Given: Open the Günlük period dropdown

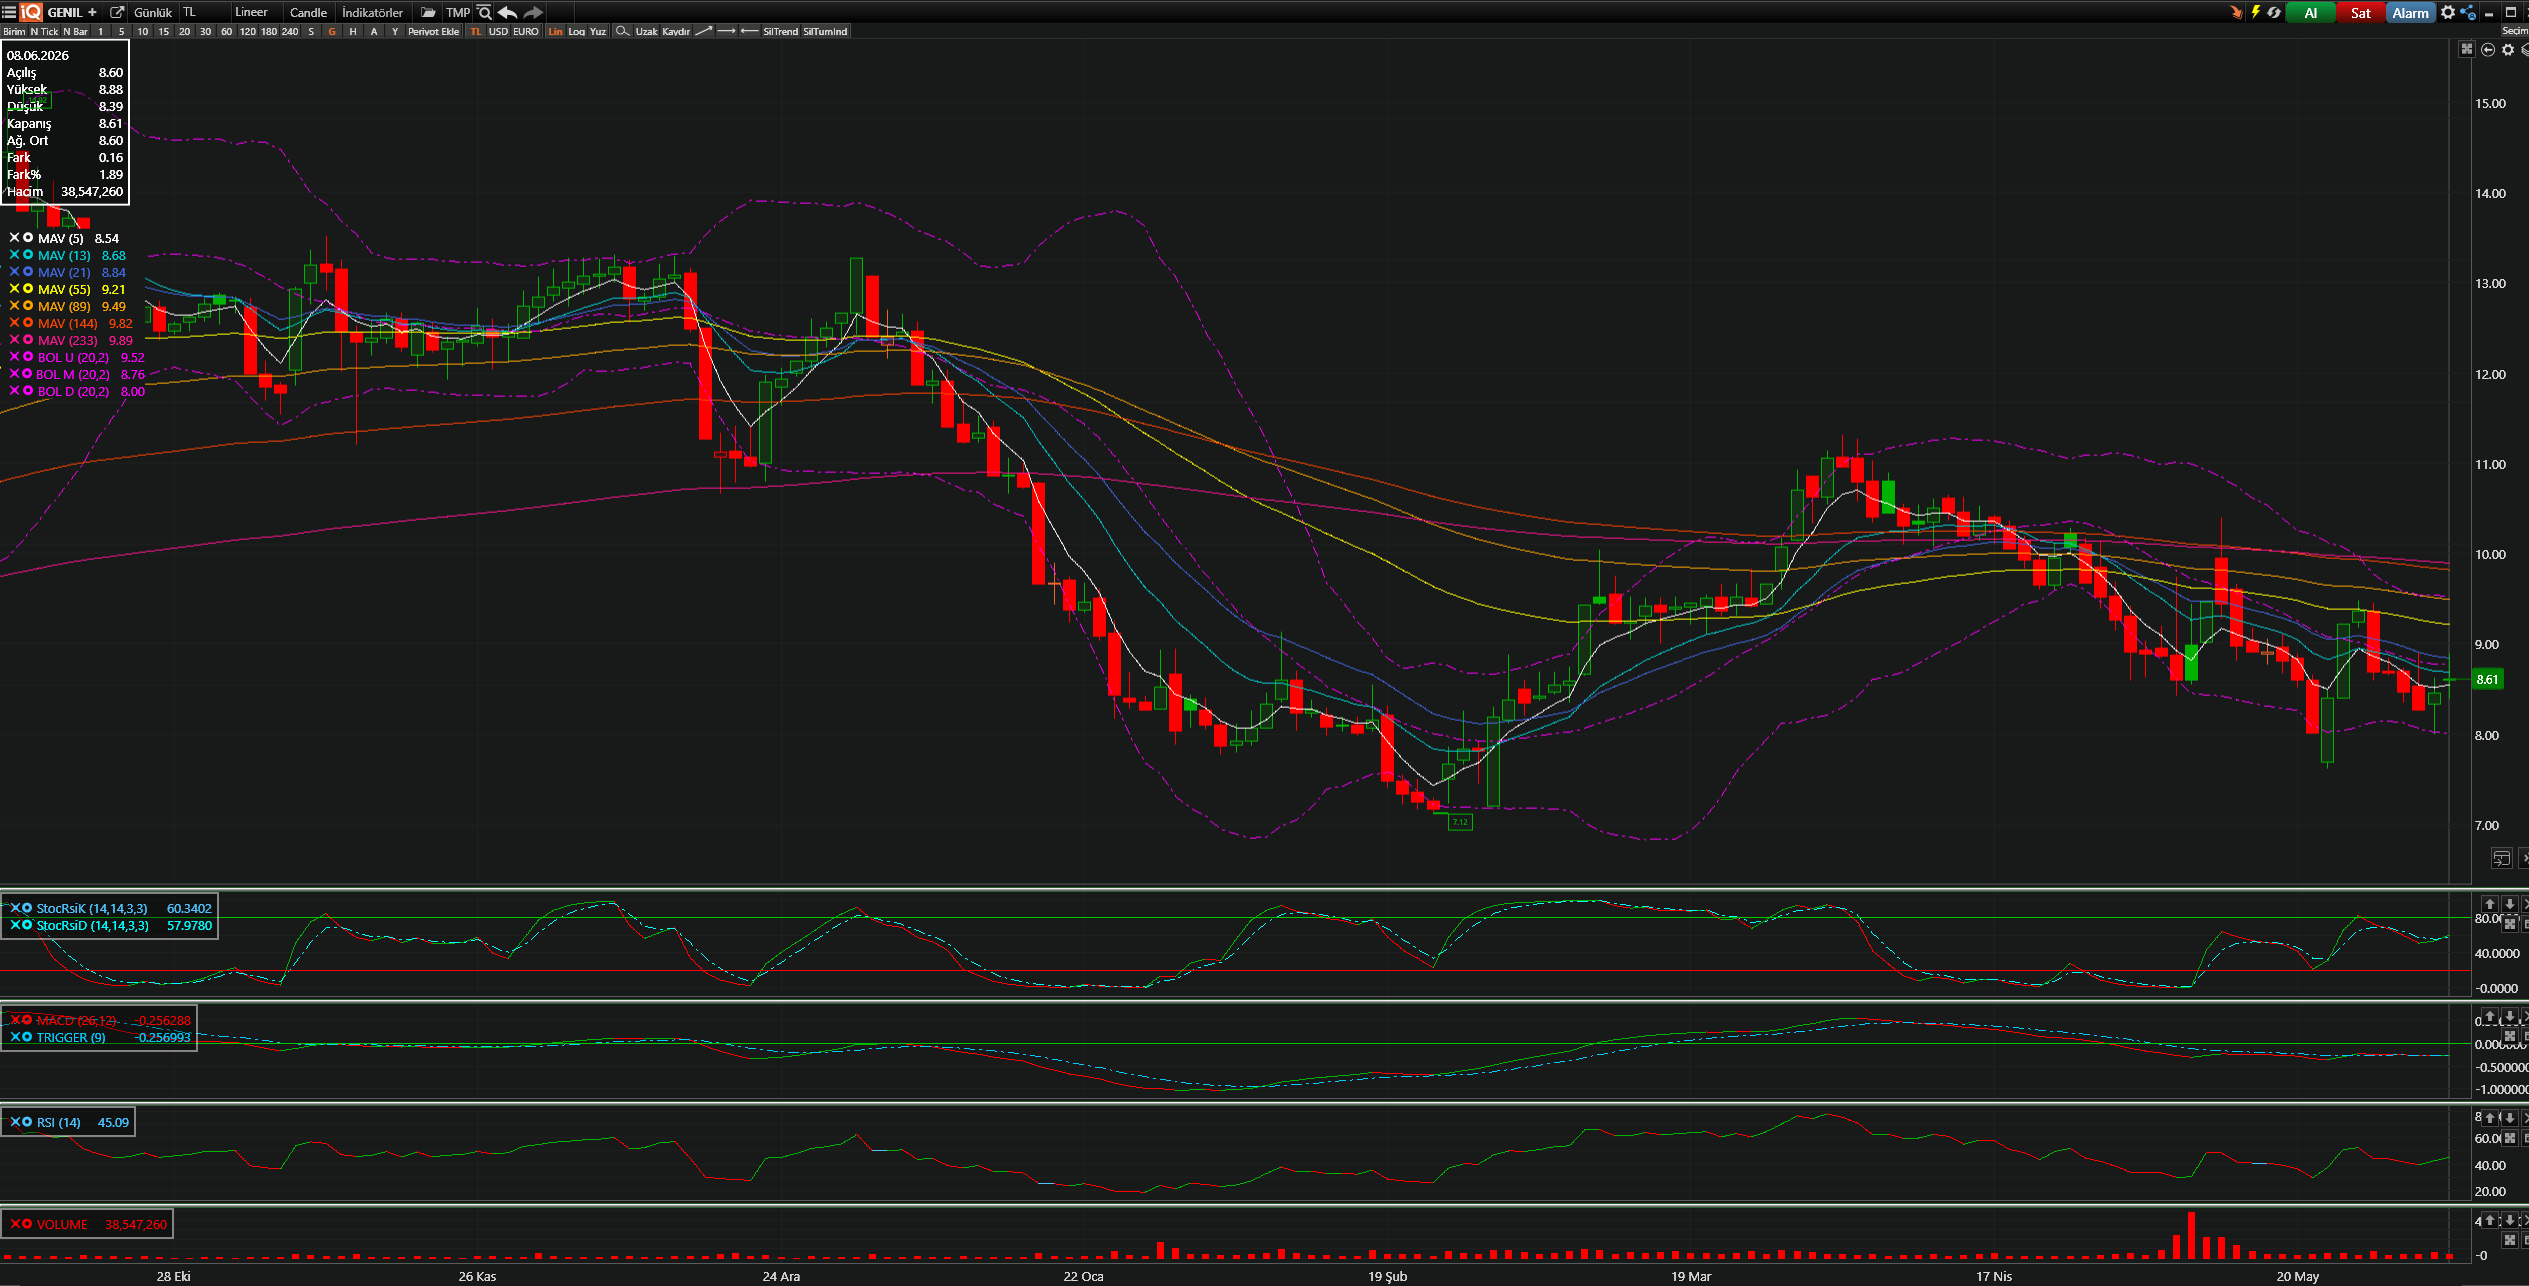Looking at the screenshot, I should [153, 12].
